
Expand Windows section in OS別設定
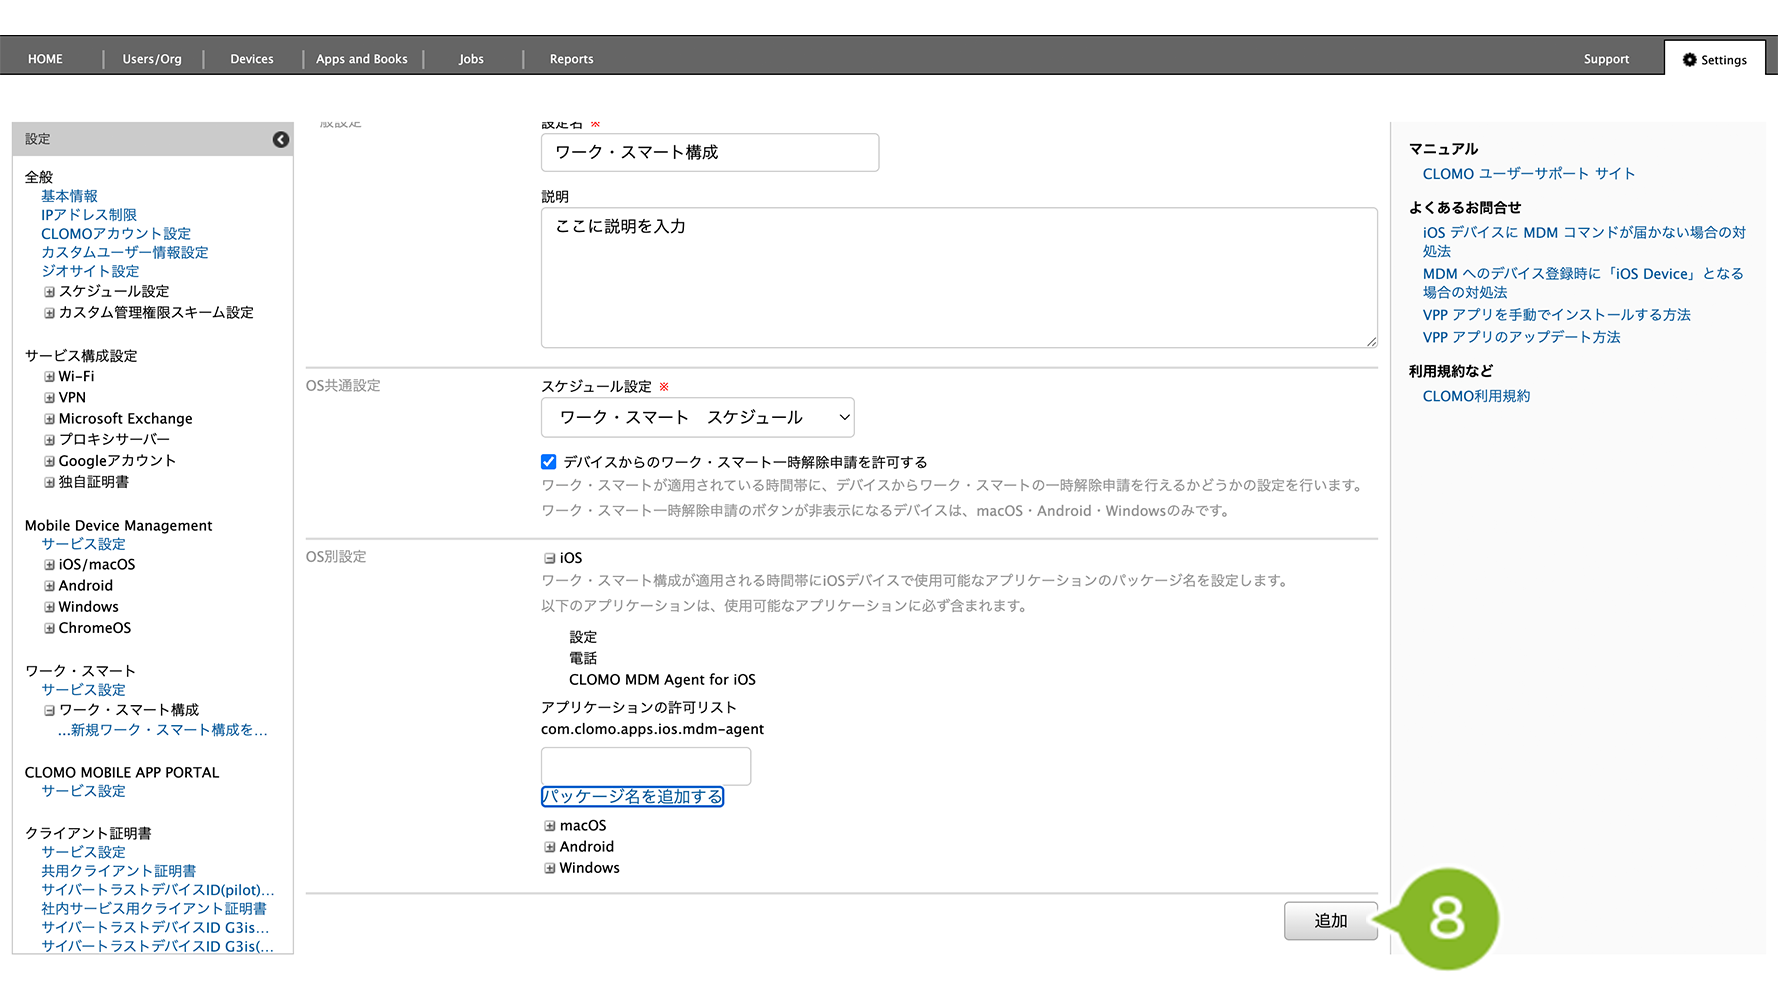pyautogui.click(x=549, y=868)
